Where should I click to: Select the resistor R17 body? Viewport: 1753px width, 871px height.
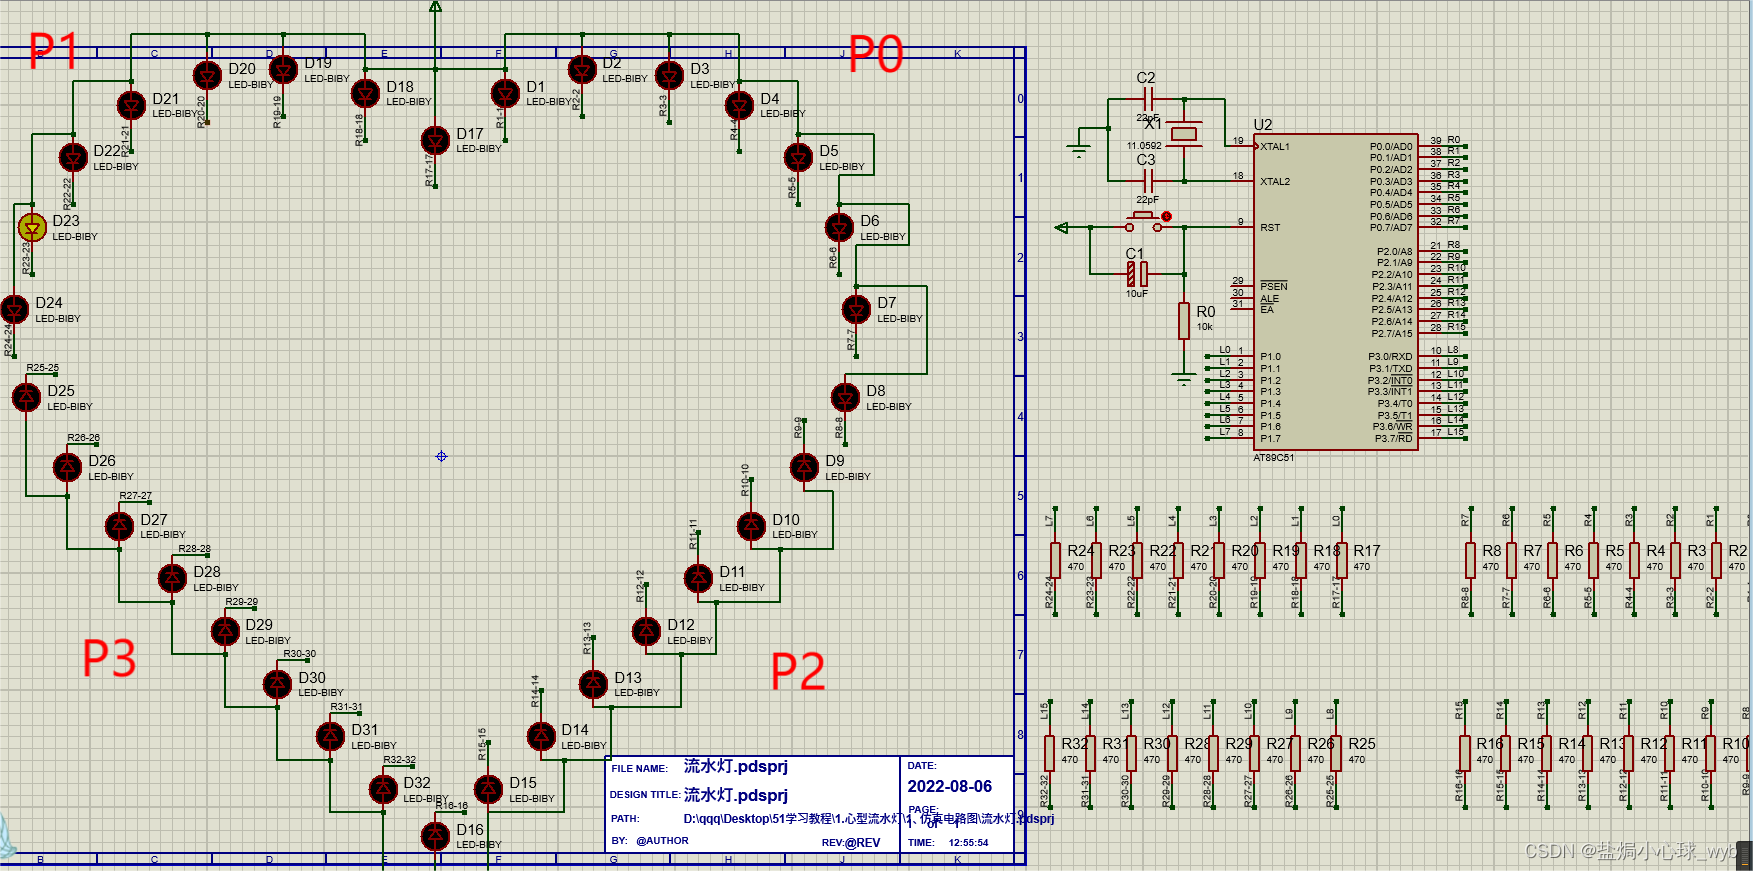[x=1342, y=560]
